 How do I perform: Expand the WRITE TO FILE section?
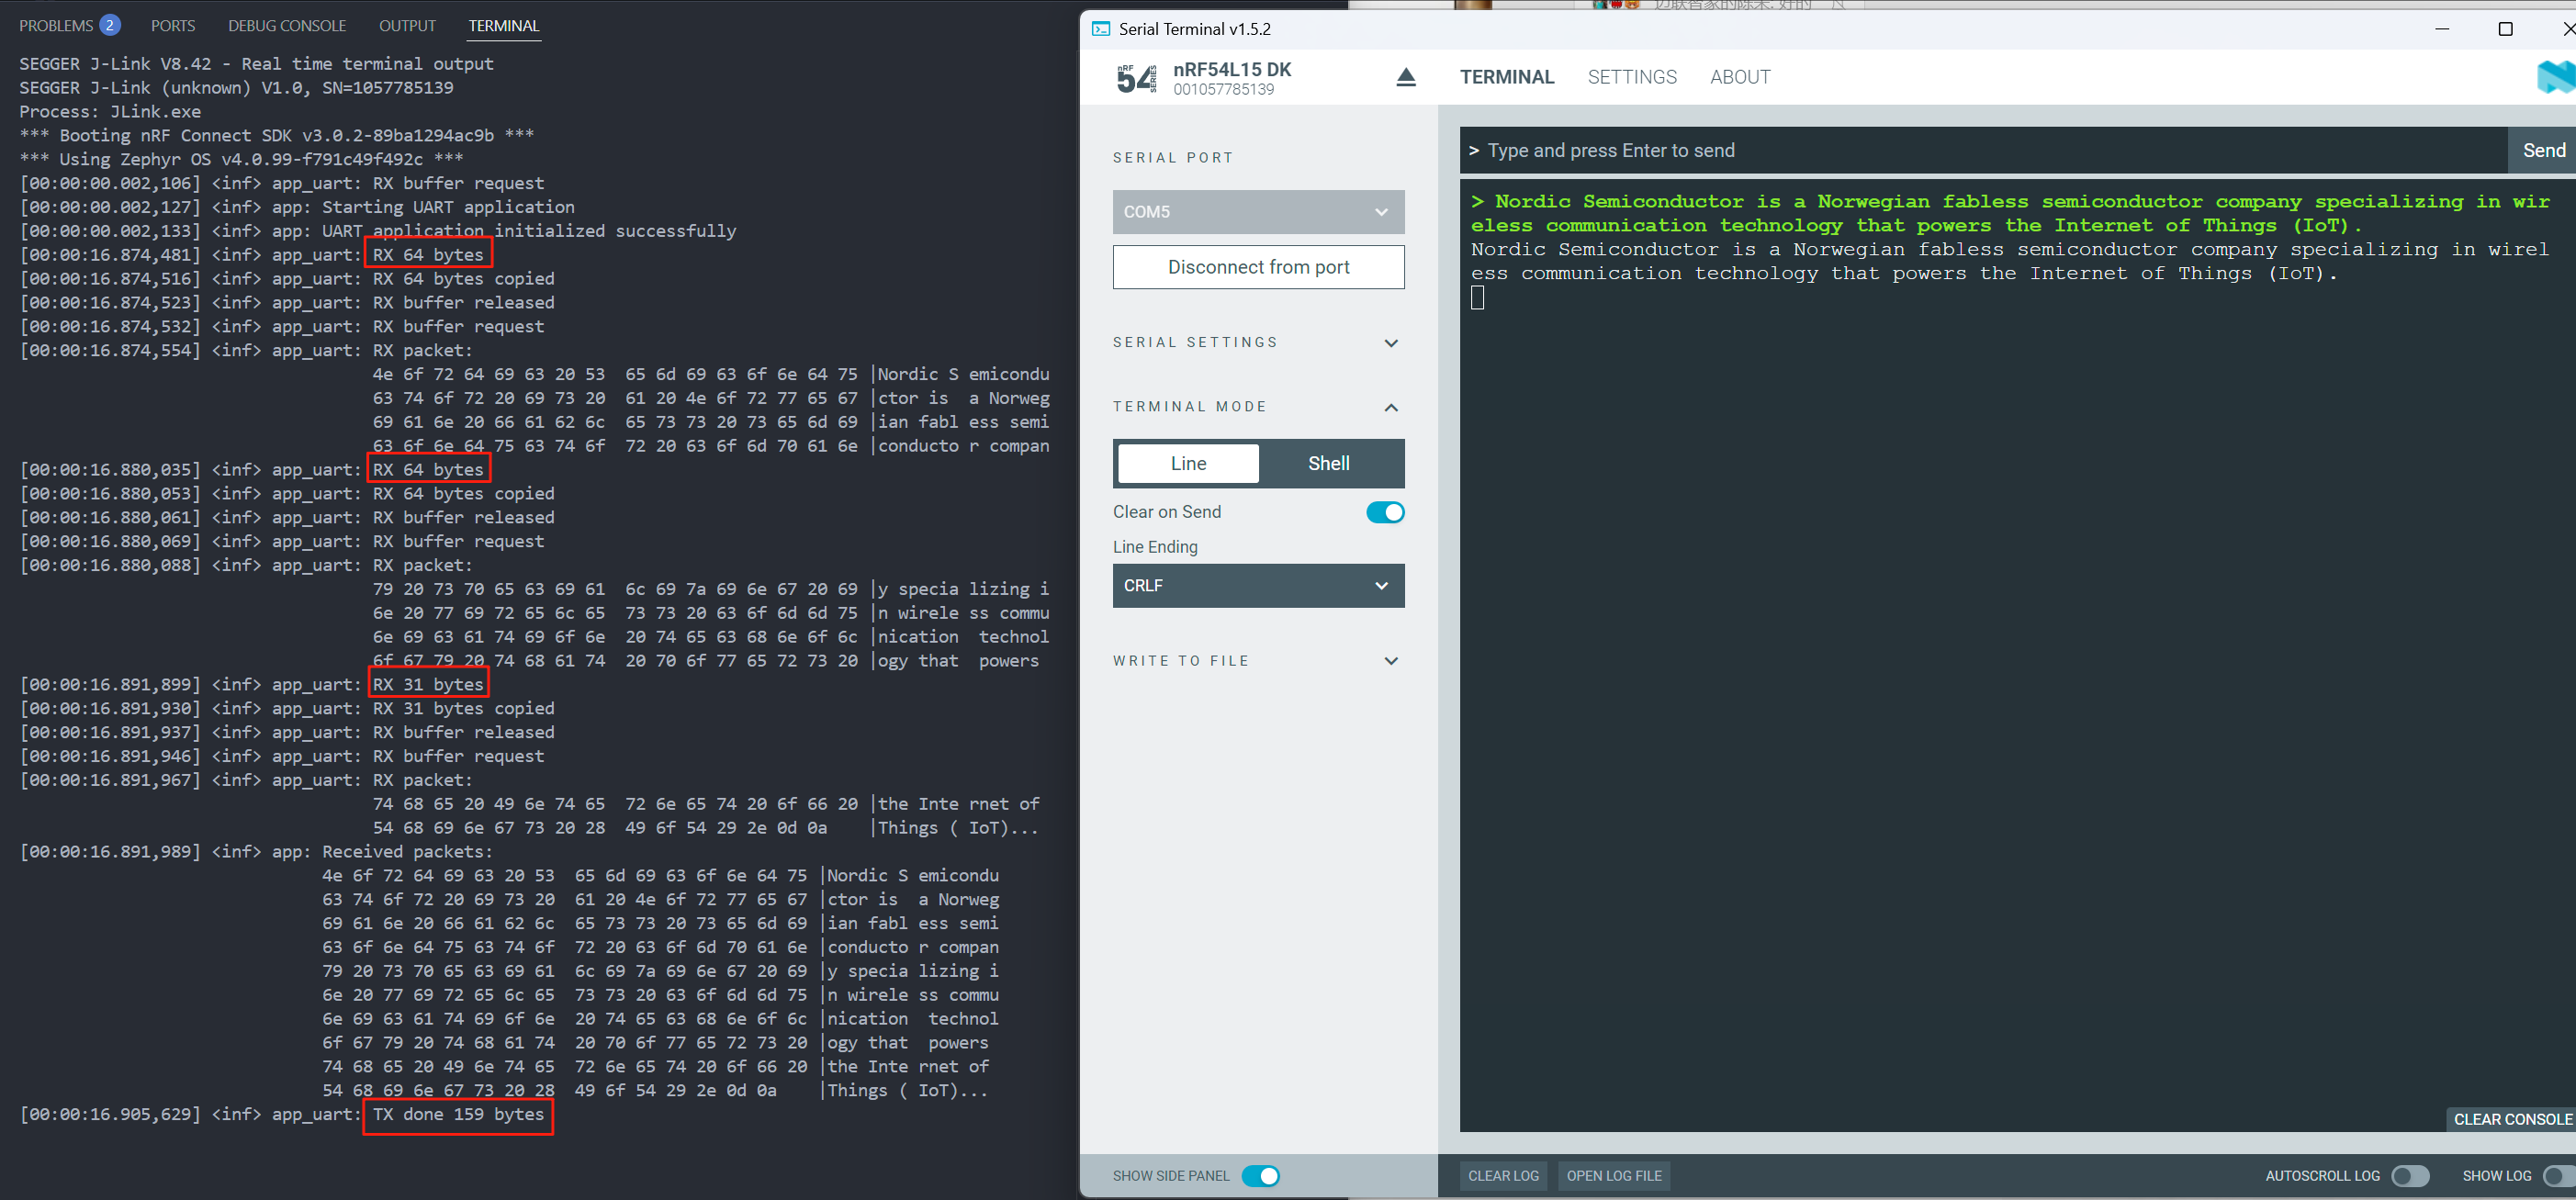[1256, 661]
